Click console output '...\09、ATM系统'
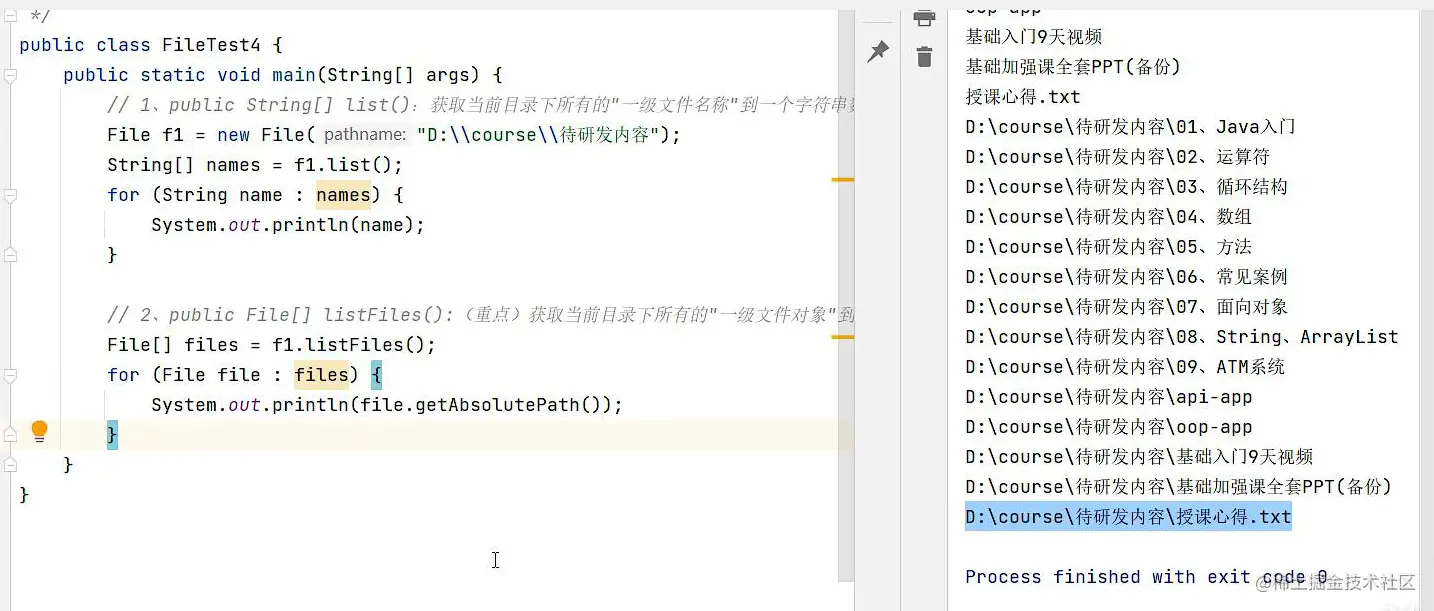The height and width of the screenshot is (611, 1434). click(x=1125, y=367)
